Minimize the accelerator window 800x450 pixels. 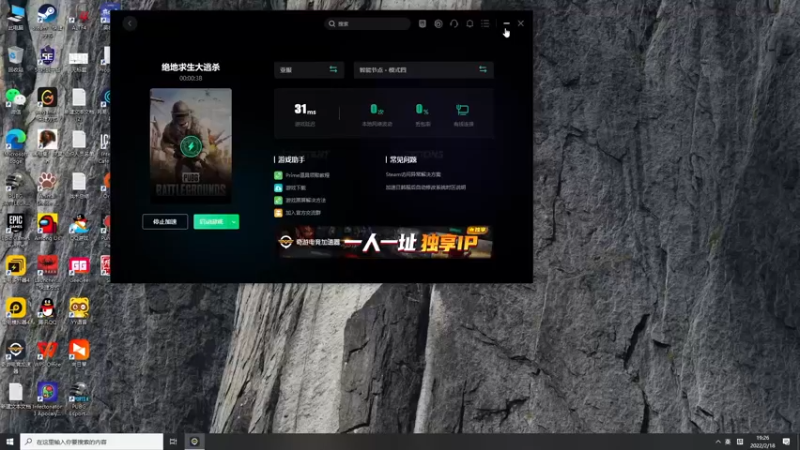tap(506, 23)
